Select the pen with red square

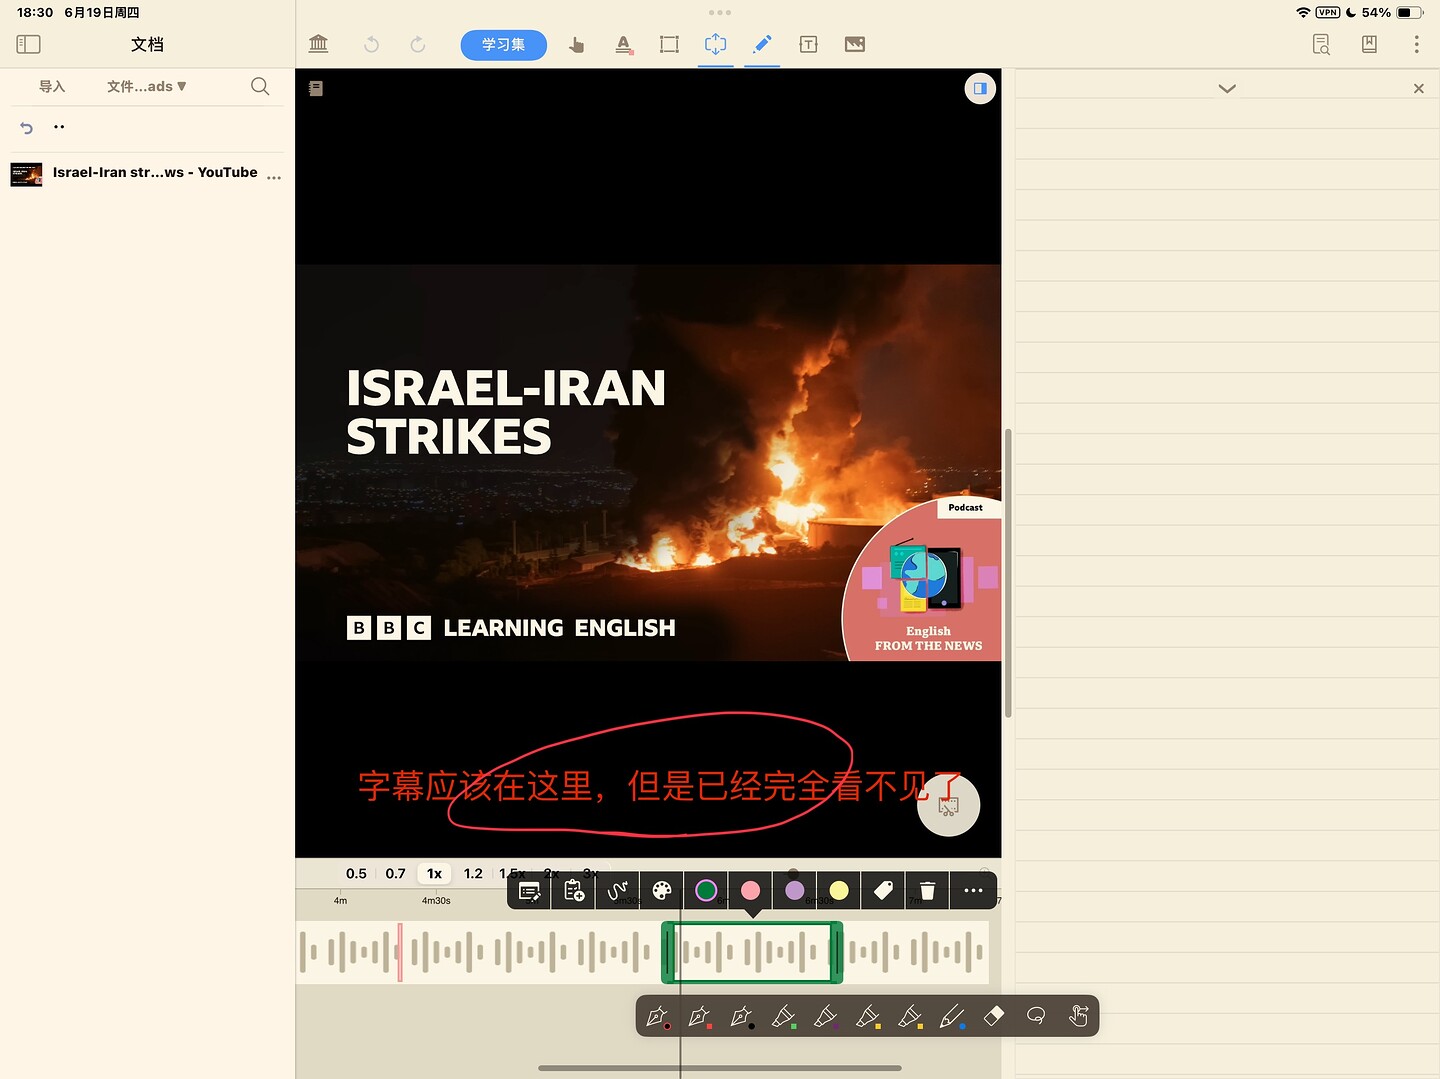click(x=699, y=1016)
